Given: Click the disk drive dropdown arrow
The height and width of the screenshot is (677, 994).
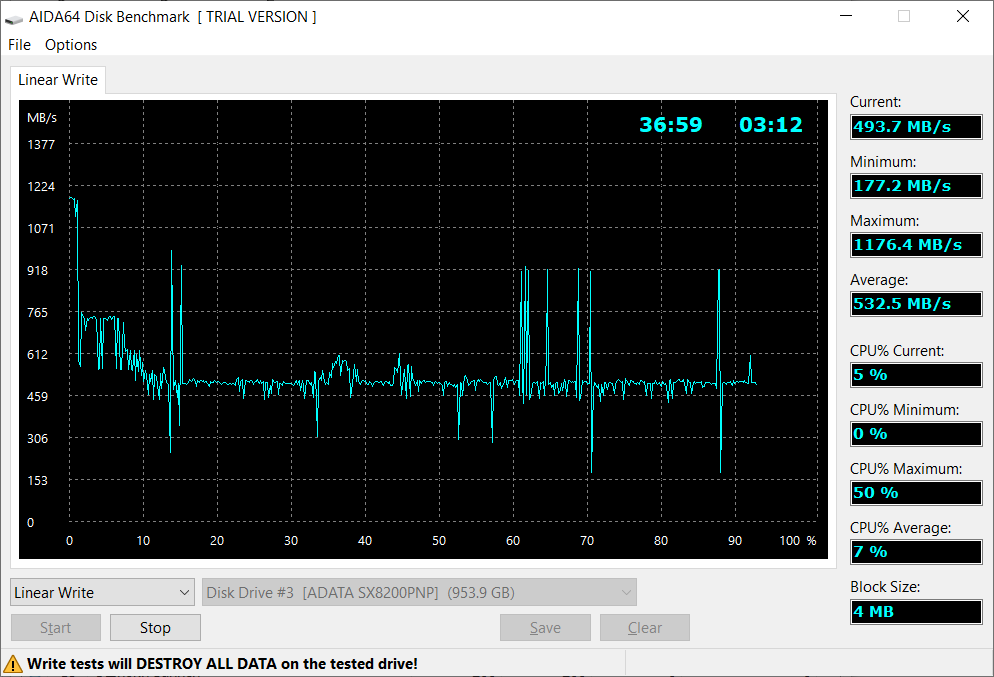Looking at the screenshot, I should click(626, 593).
